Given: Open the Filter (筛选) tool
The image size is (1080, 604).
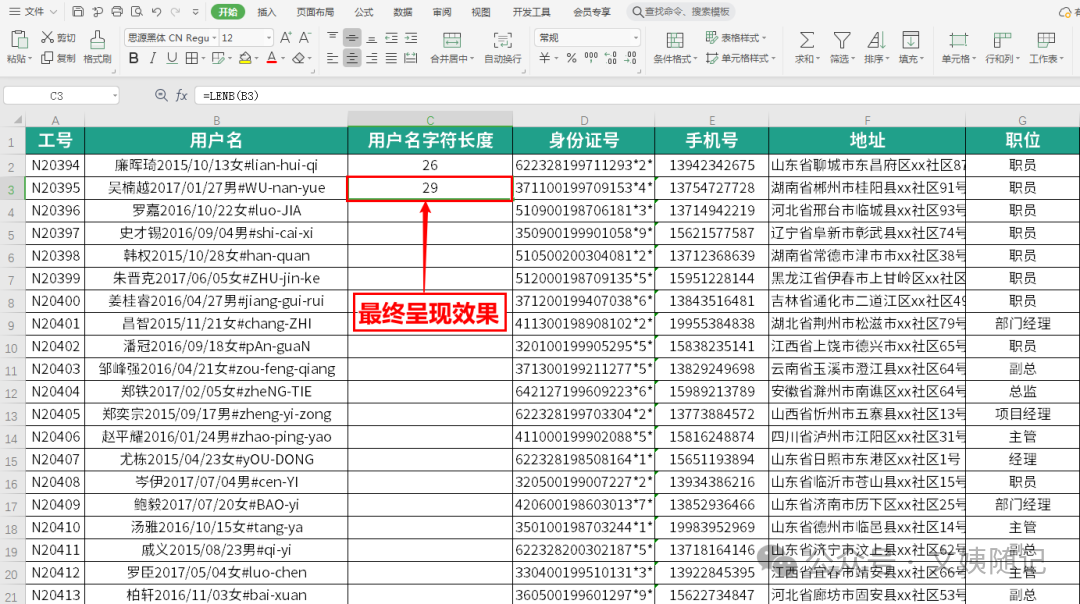Looking at the screenshot, I should tap(842, 47).
